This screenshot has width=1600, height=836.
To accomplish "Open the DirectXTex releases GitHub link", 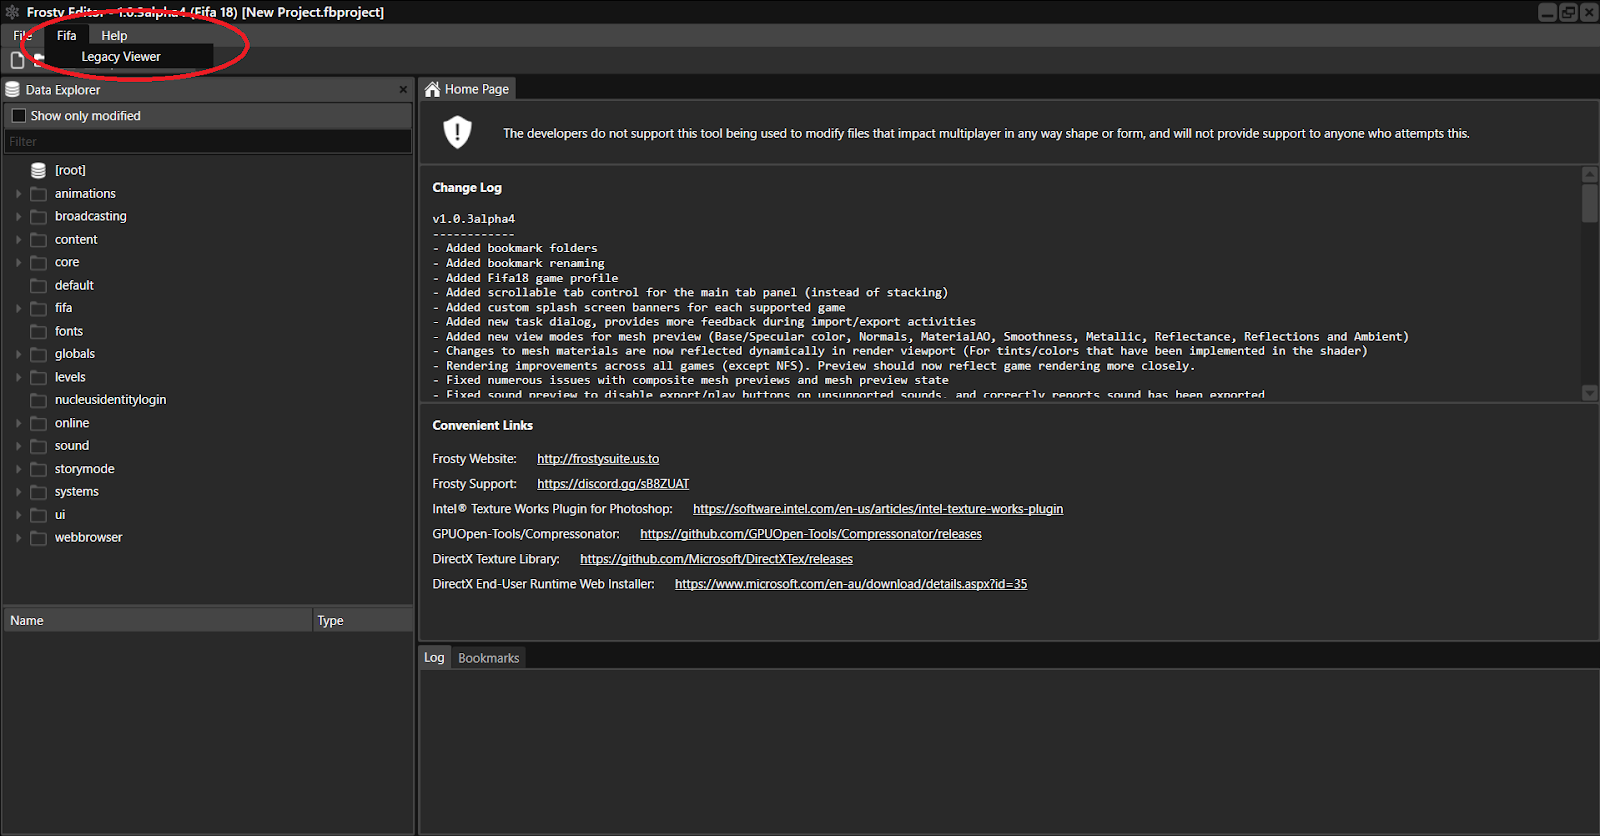I will pyautogui.click(x=716, y=559).
